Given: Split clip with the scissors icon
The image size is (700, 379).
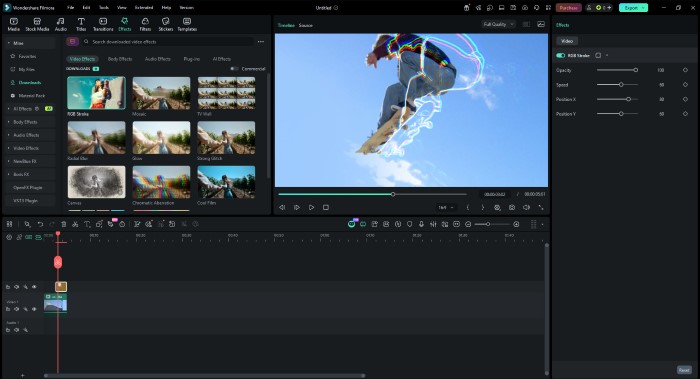Looking at the screenshot, I should (75, 224).
